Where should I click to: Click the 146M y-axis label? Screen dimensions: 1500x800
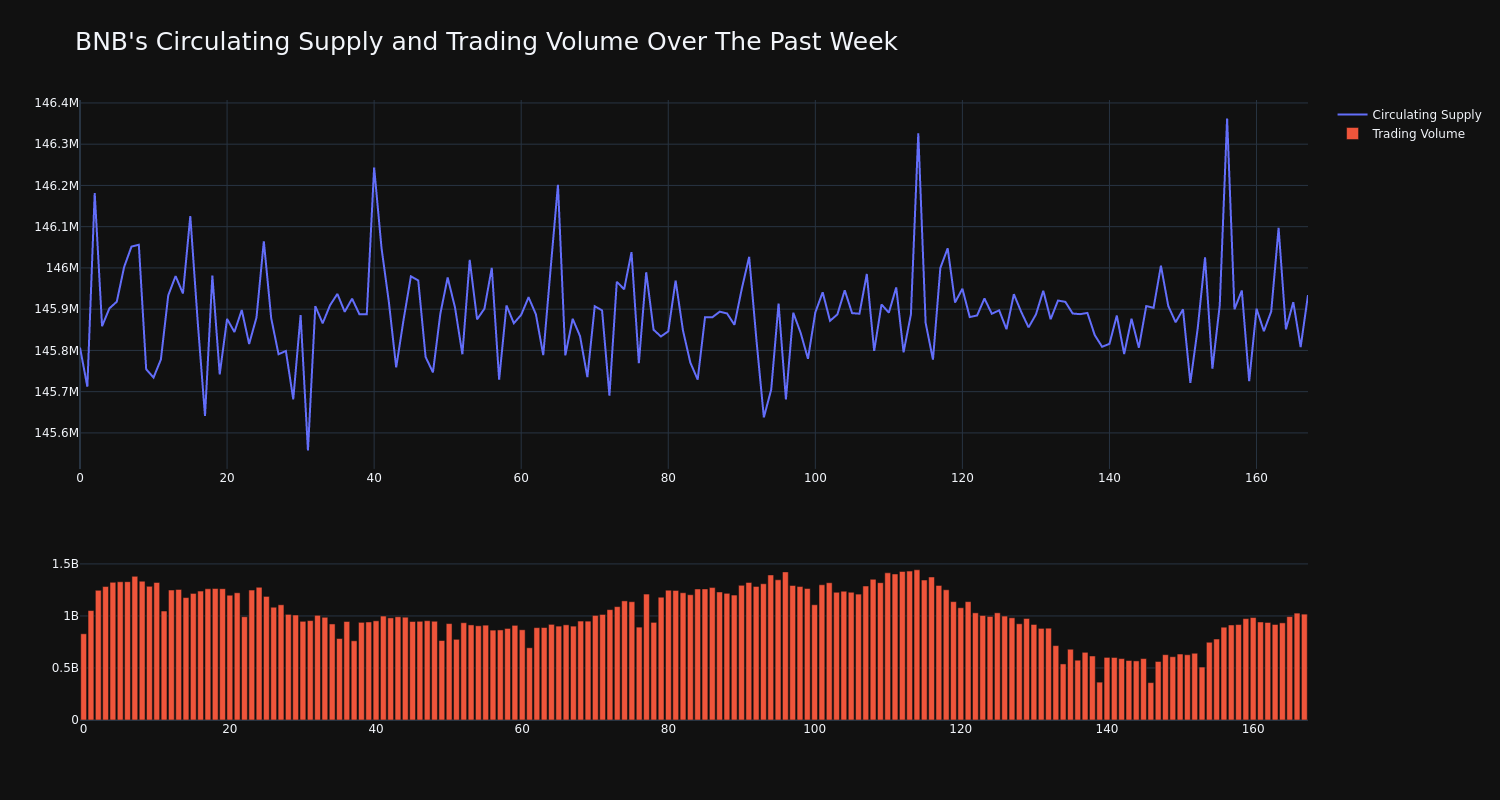[x=62, y=268]
